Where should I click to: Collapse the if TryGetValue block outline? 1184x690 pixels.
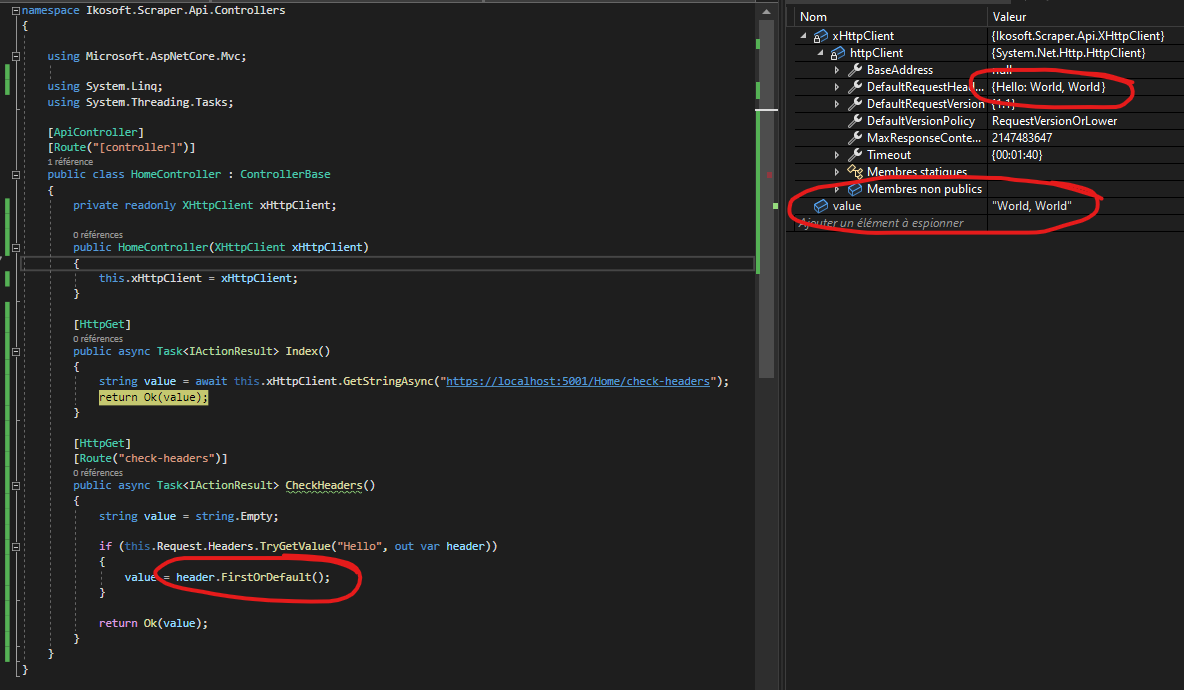(16, 547)
